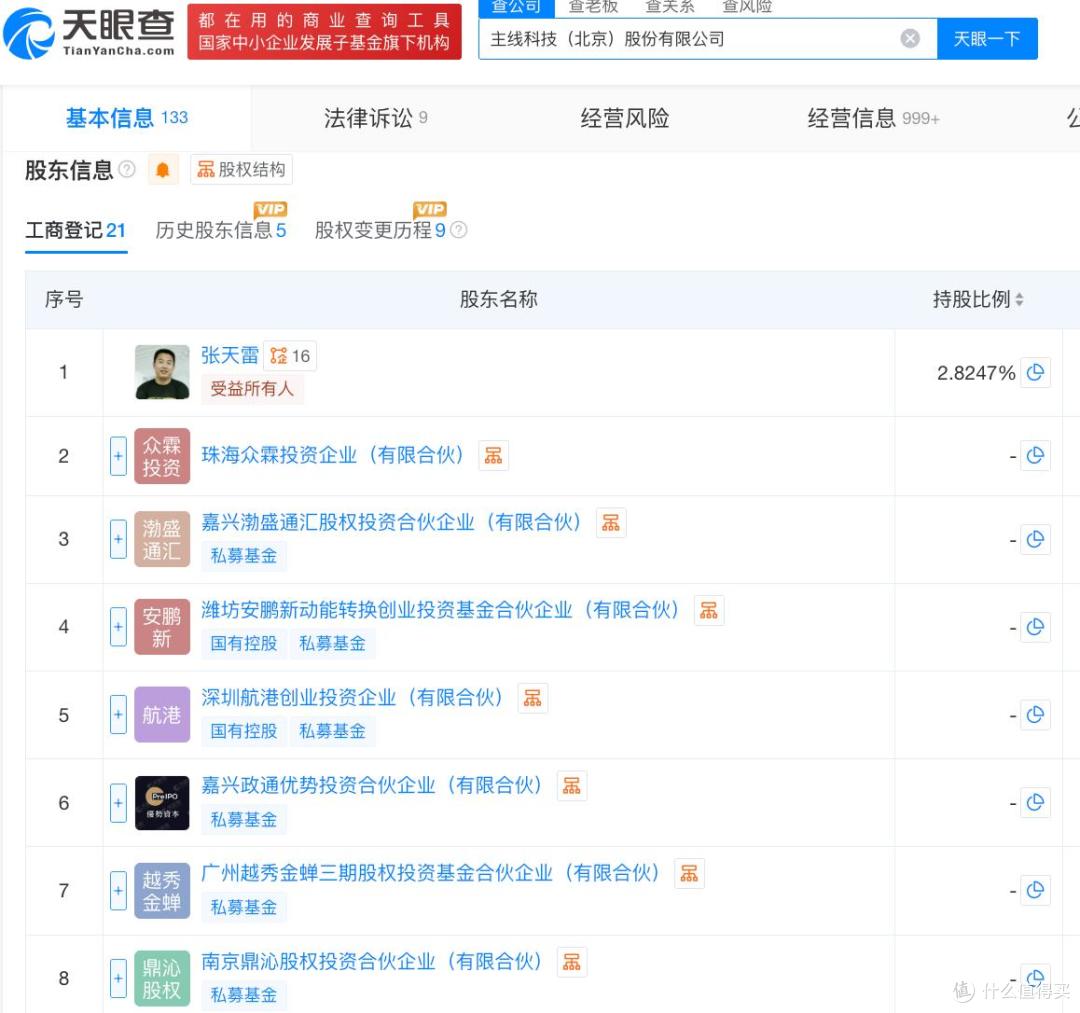Expand the 嘉兴渤盛通汇 row

(118, 539)
